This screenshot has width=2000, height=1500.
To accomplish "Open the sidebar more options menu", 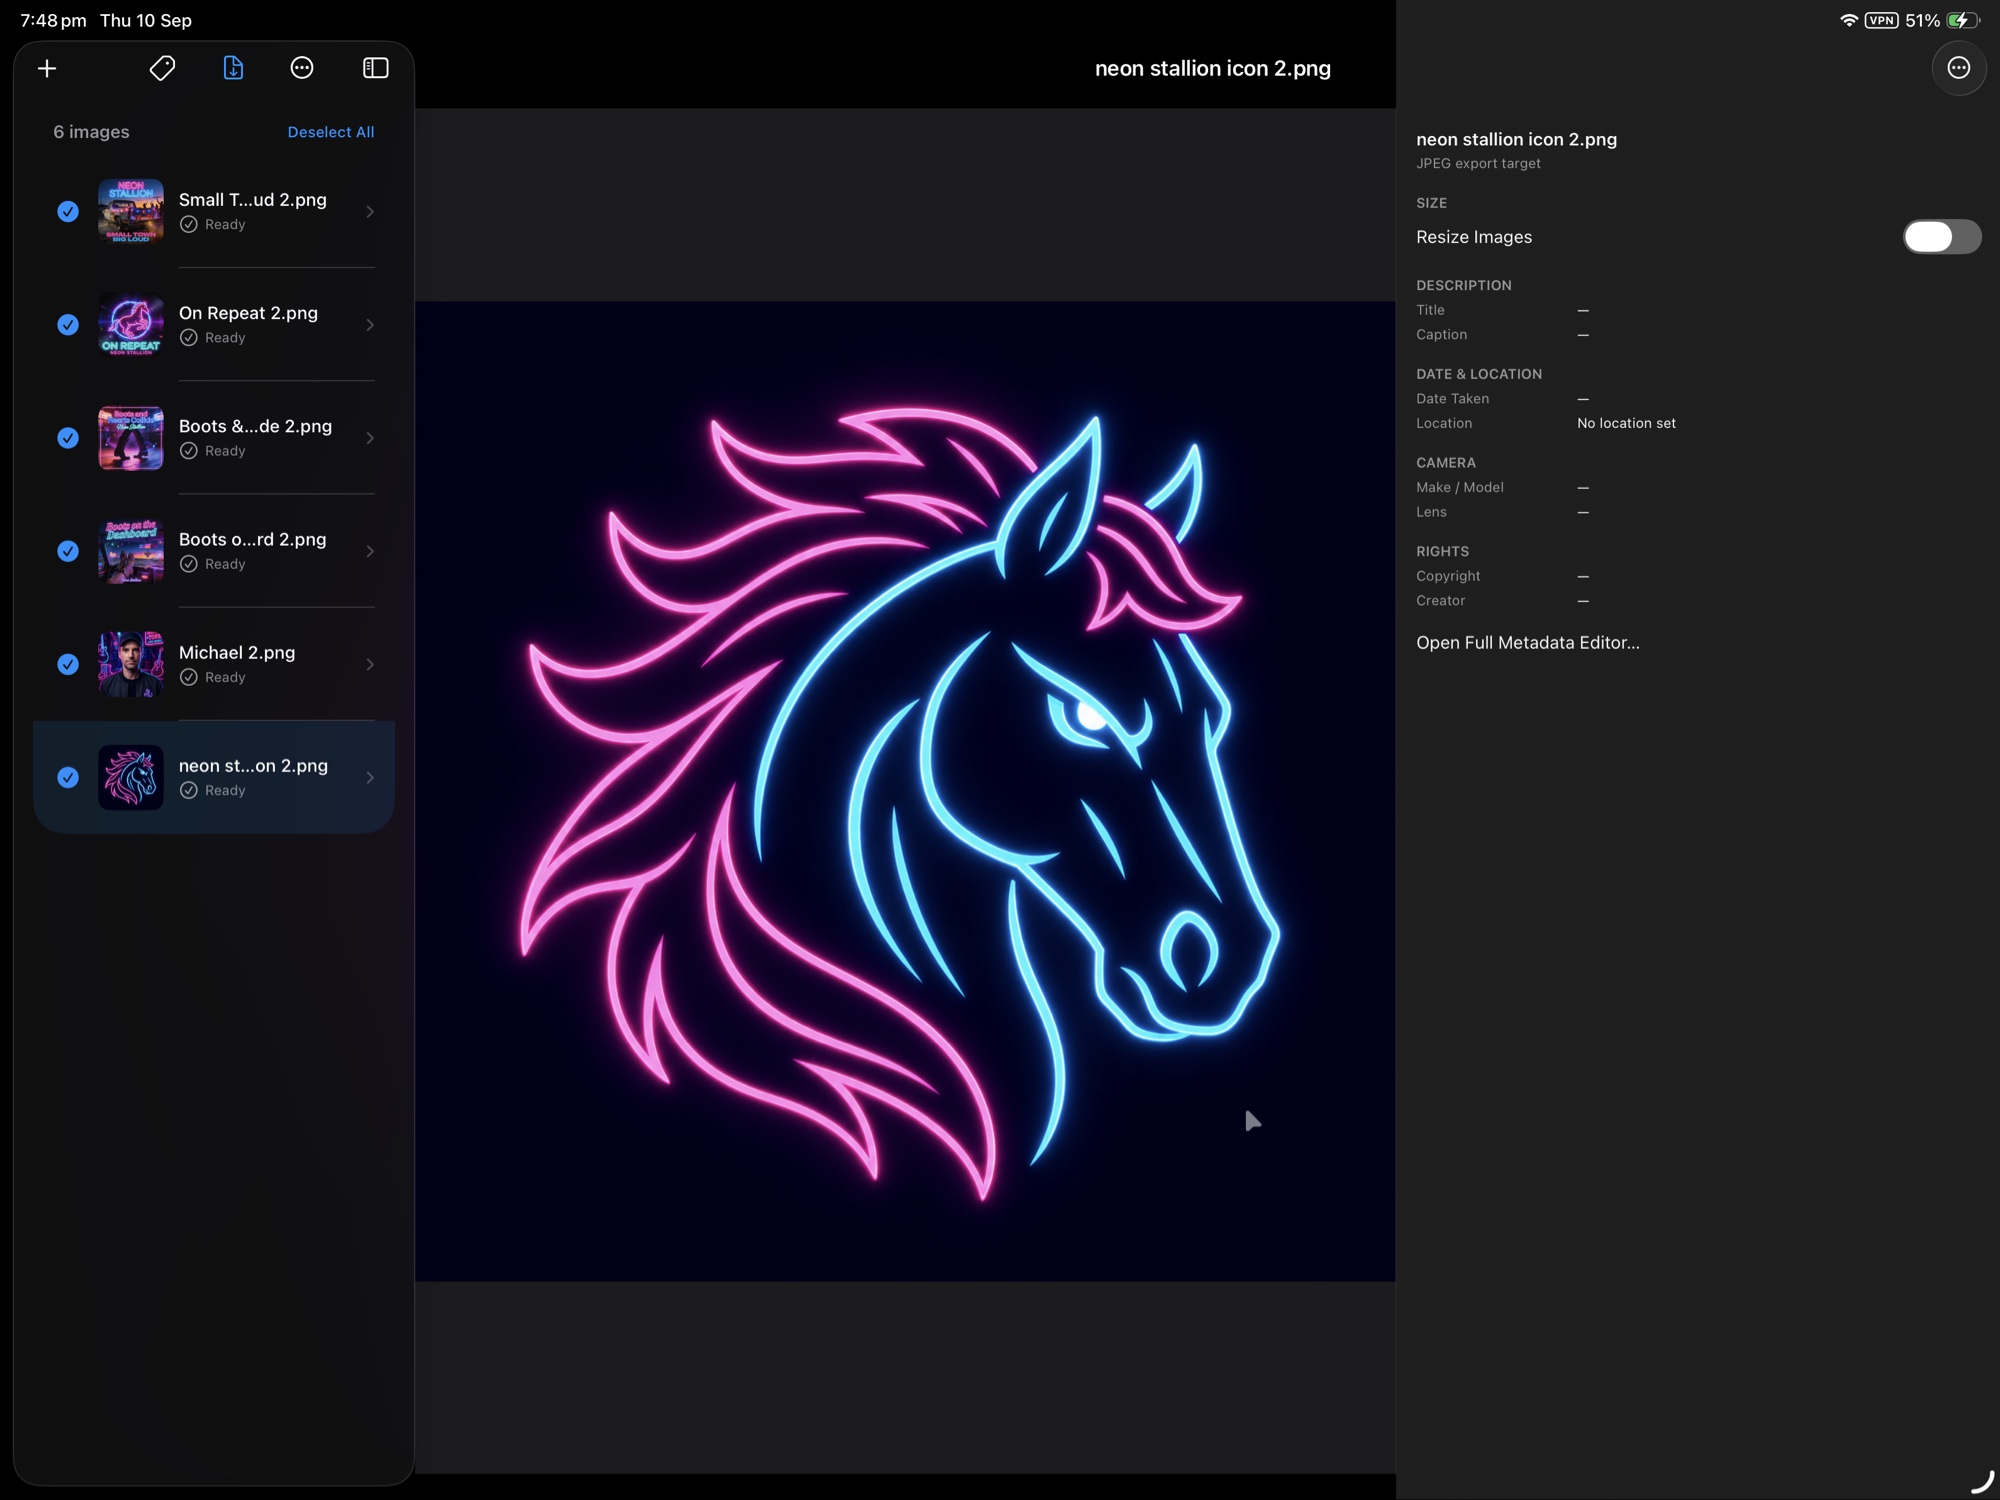I will (302, 68).
